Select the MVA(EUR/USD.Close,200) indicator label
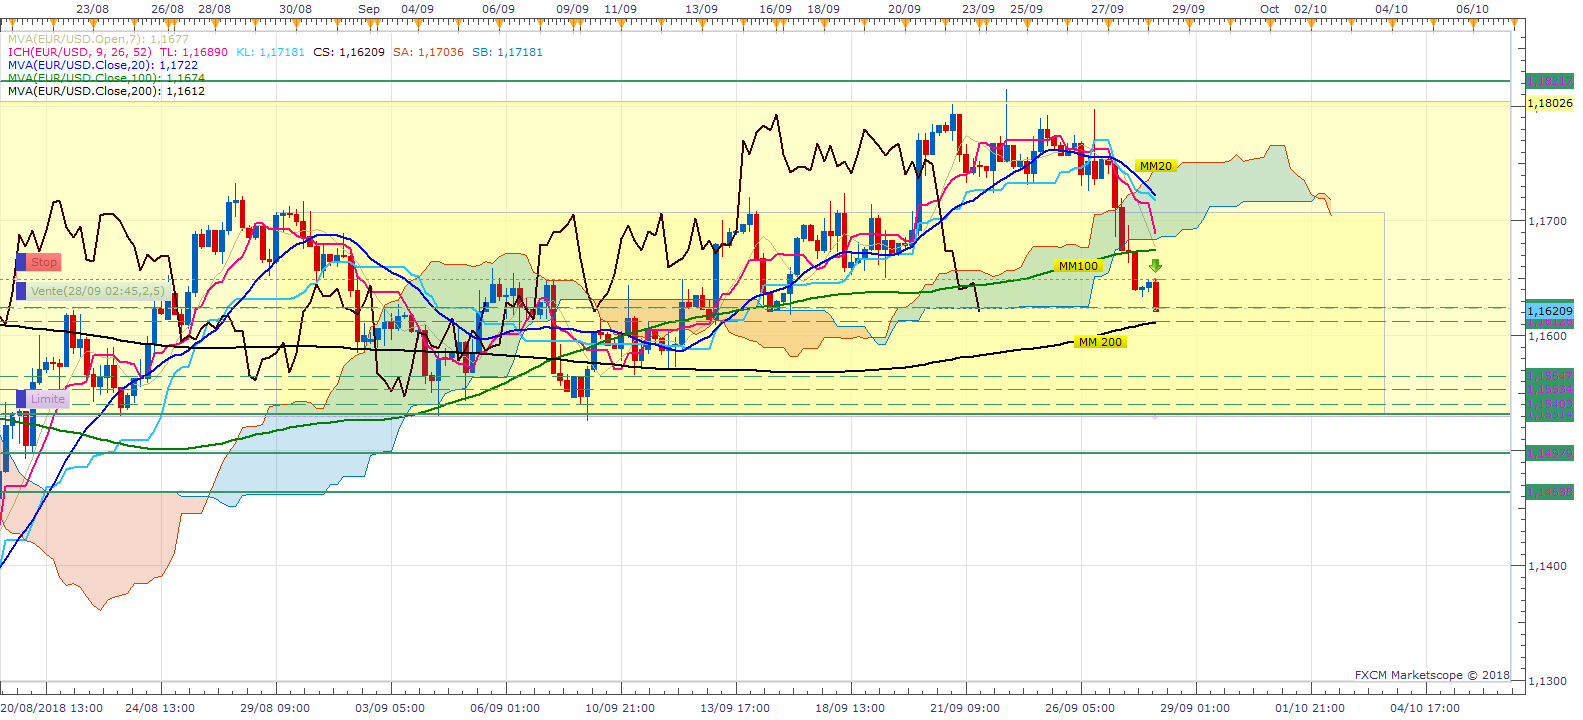Image resolution: width=1583 pixels, height=720 pixels. click(106, 91)
